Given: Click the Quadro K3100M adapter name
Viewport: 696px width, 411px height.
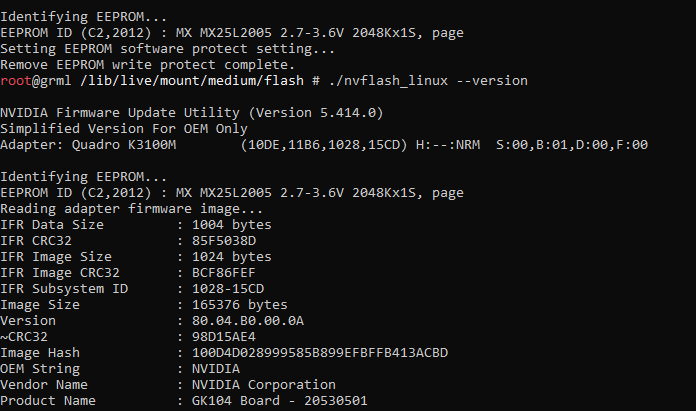Looking at the screenshot, I should click(x=124, y=145).
